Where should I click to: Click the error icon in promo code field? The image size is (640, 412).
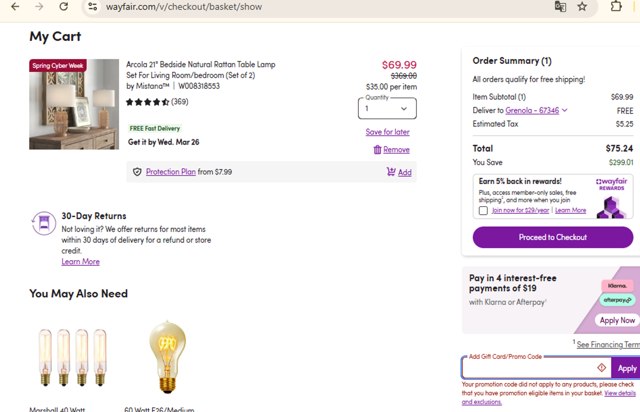[601, 367]
